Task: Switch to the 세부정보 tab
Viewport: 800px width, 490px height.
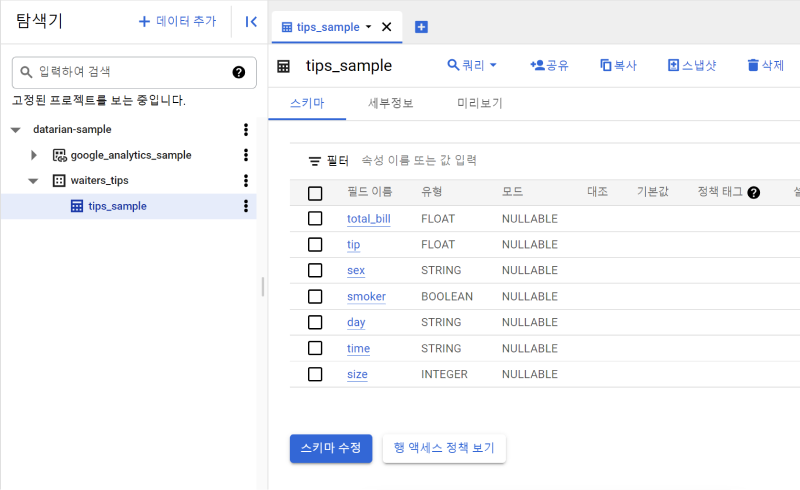Action: 391,104
